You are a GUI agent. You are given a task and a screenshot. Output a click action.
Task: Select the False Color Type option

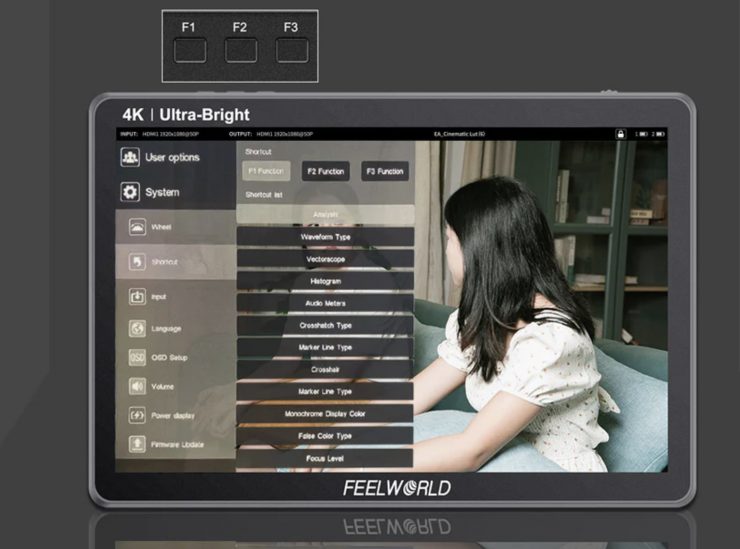click(325, 436)
